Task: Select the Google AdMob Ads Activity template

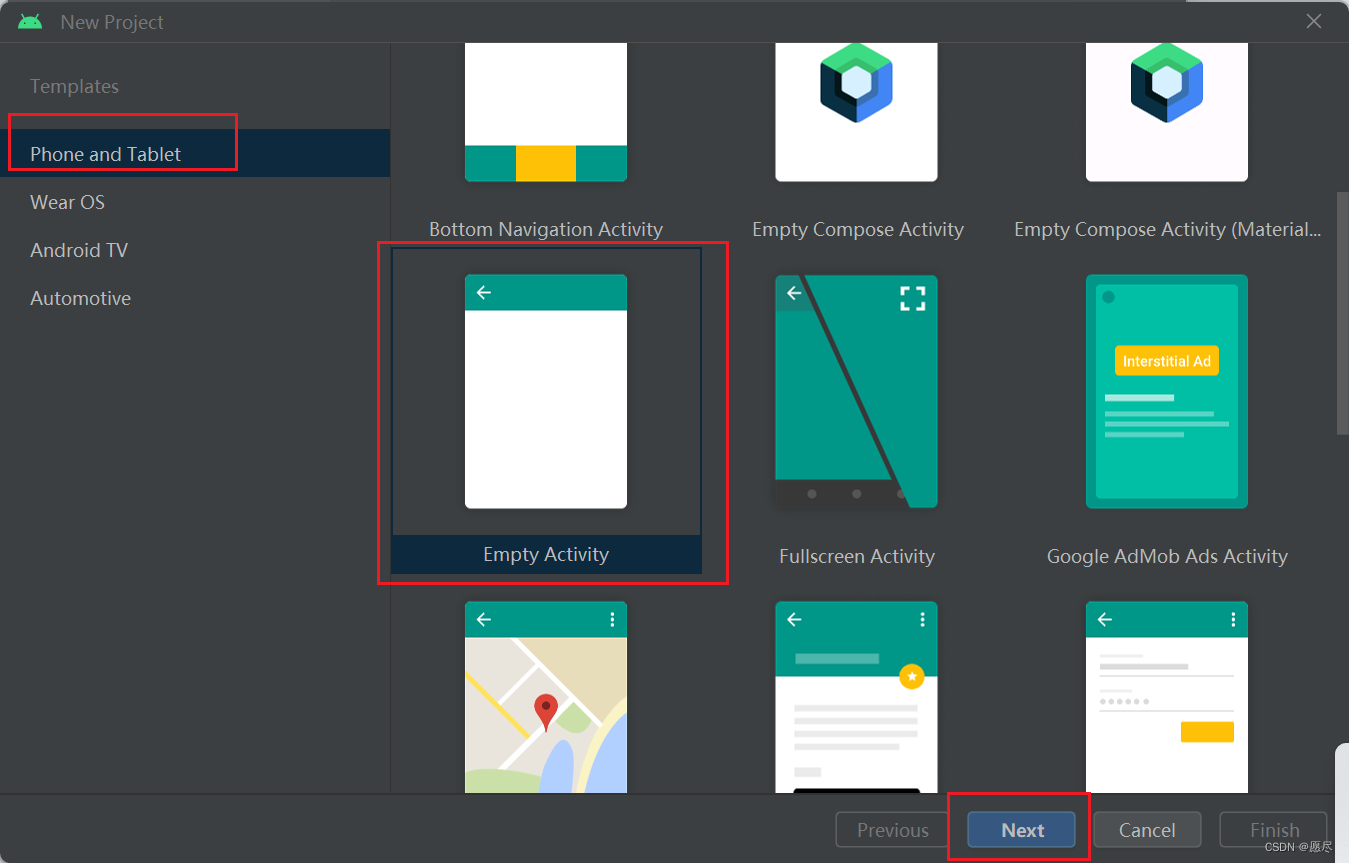Action: click(x=1166, y=392)
